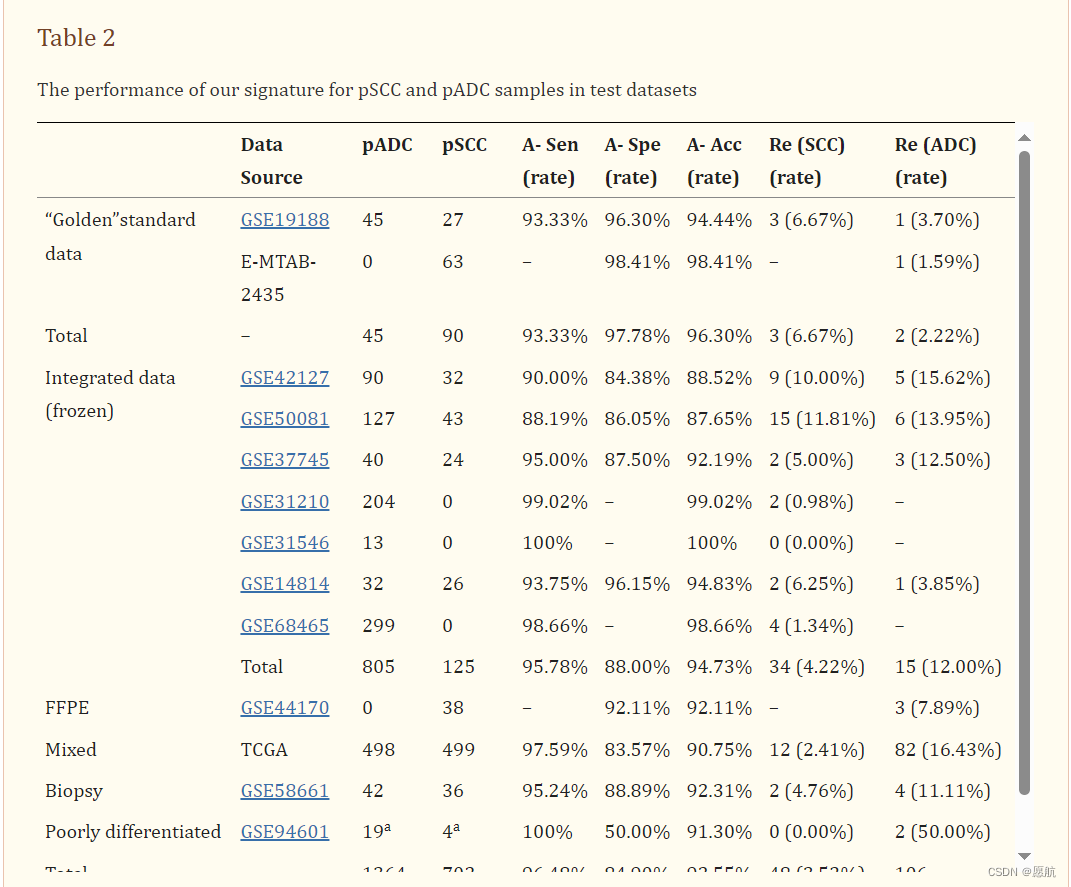Select the 'Table 2' heading
Viewport: 1071px width, 887px height.
76,38
